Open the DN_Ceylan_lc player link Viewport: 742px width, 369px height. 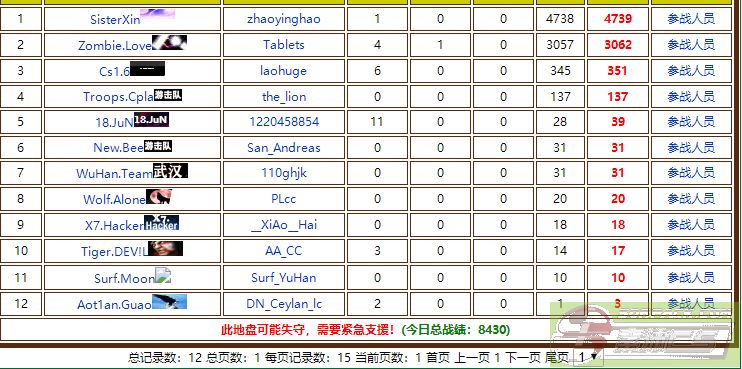(x=283, y=304)
